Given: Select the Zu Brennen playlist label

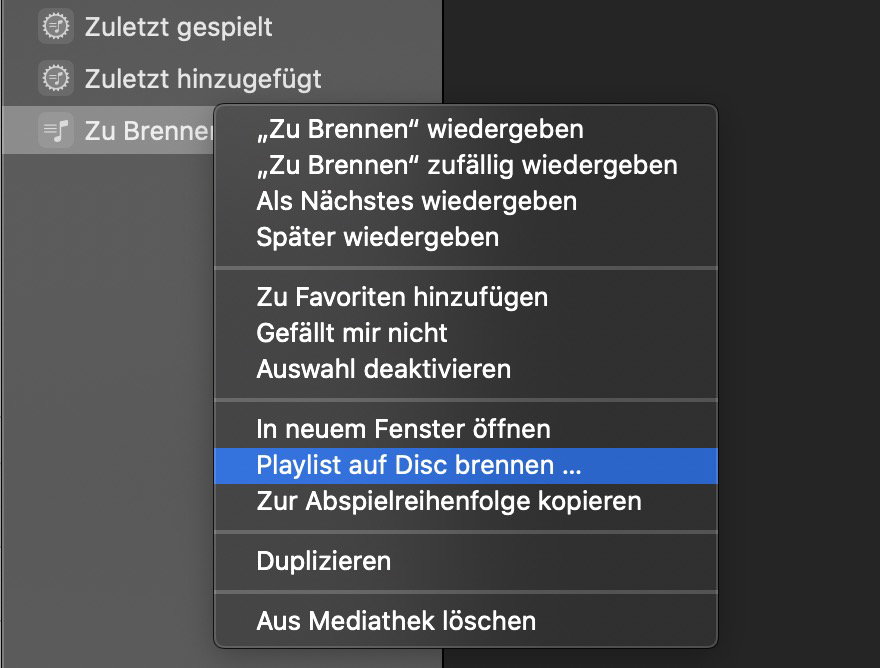Looking at the screenshot, I should point(148,130).
